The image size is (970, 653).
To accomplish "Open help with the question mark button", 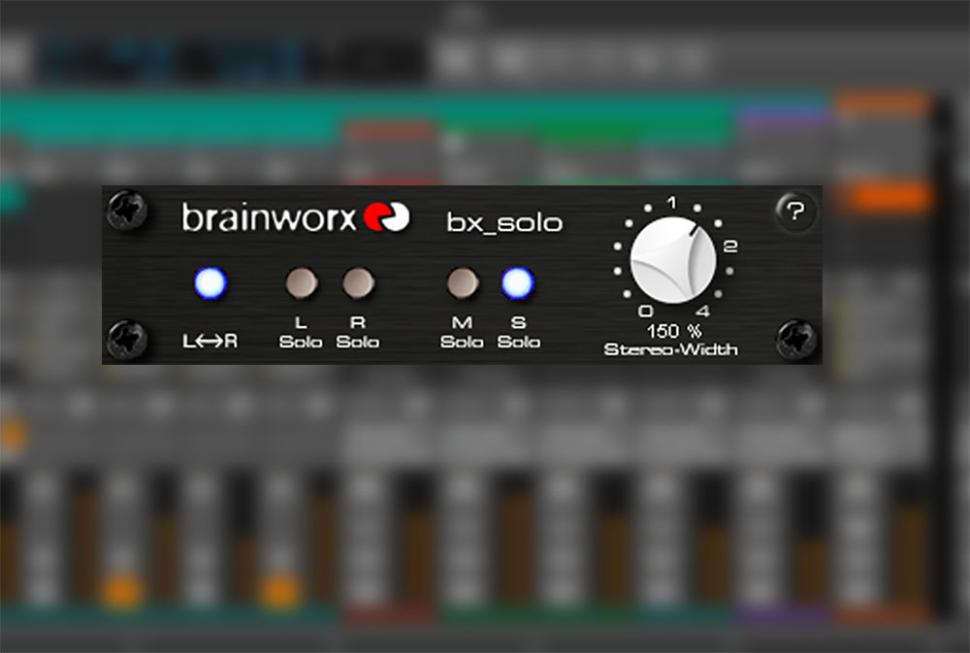I will 796,211.
